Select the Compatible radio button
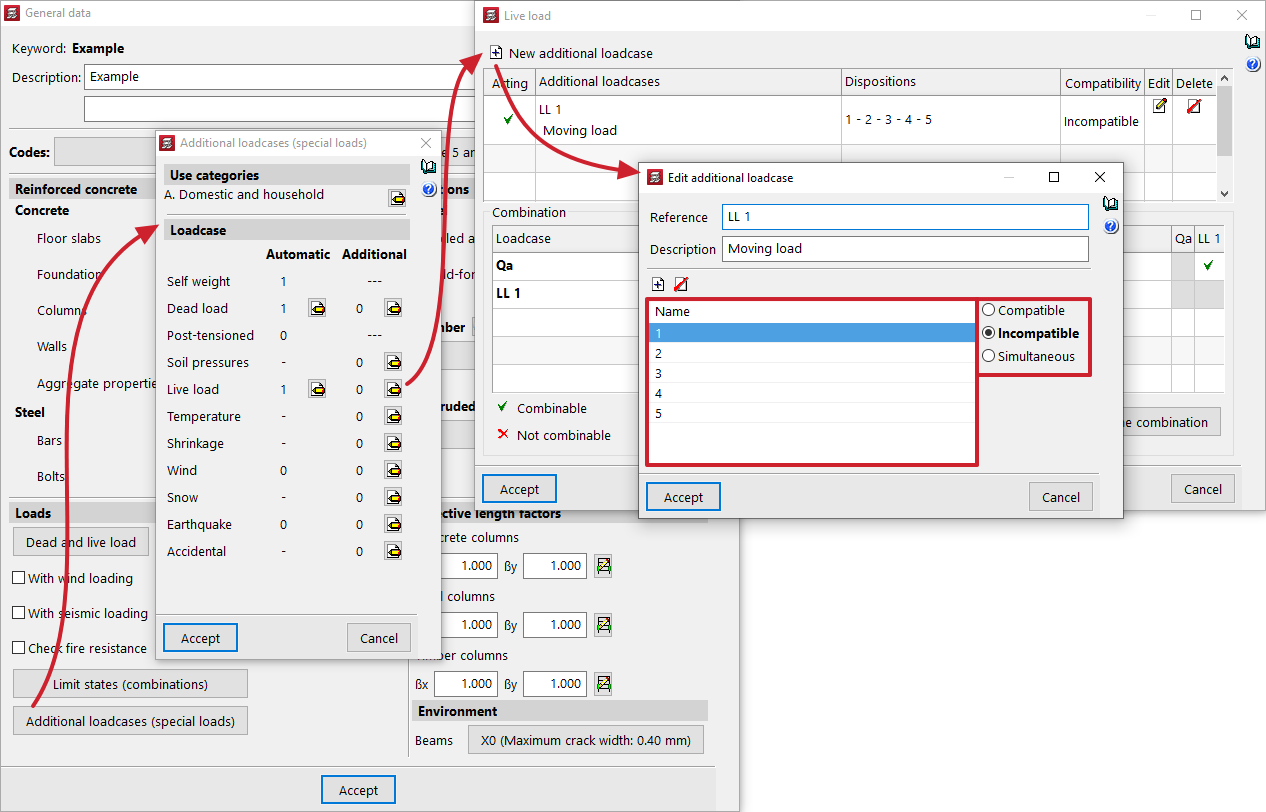The height and width of the screenshot is (812, 1266). point(989,311)
